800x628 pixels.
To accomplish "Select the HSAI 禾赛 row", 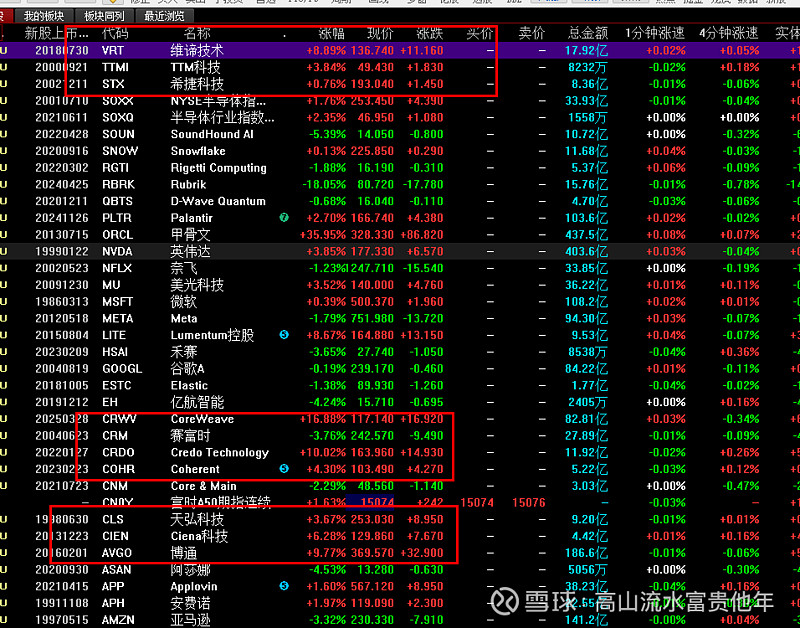I will 400,352.
